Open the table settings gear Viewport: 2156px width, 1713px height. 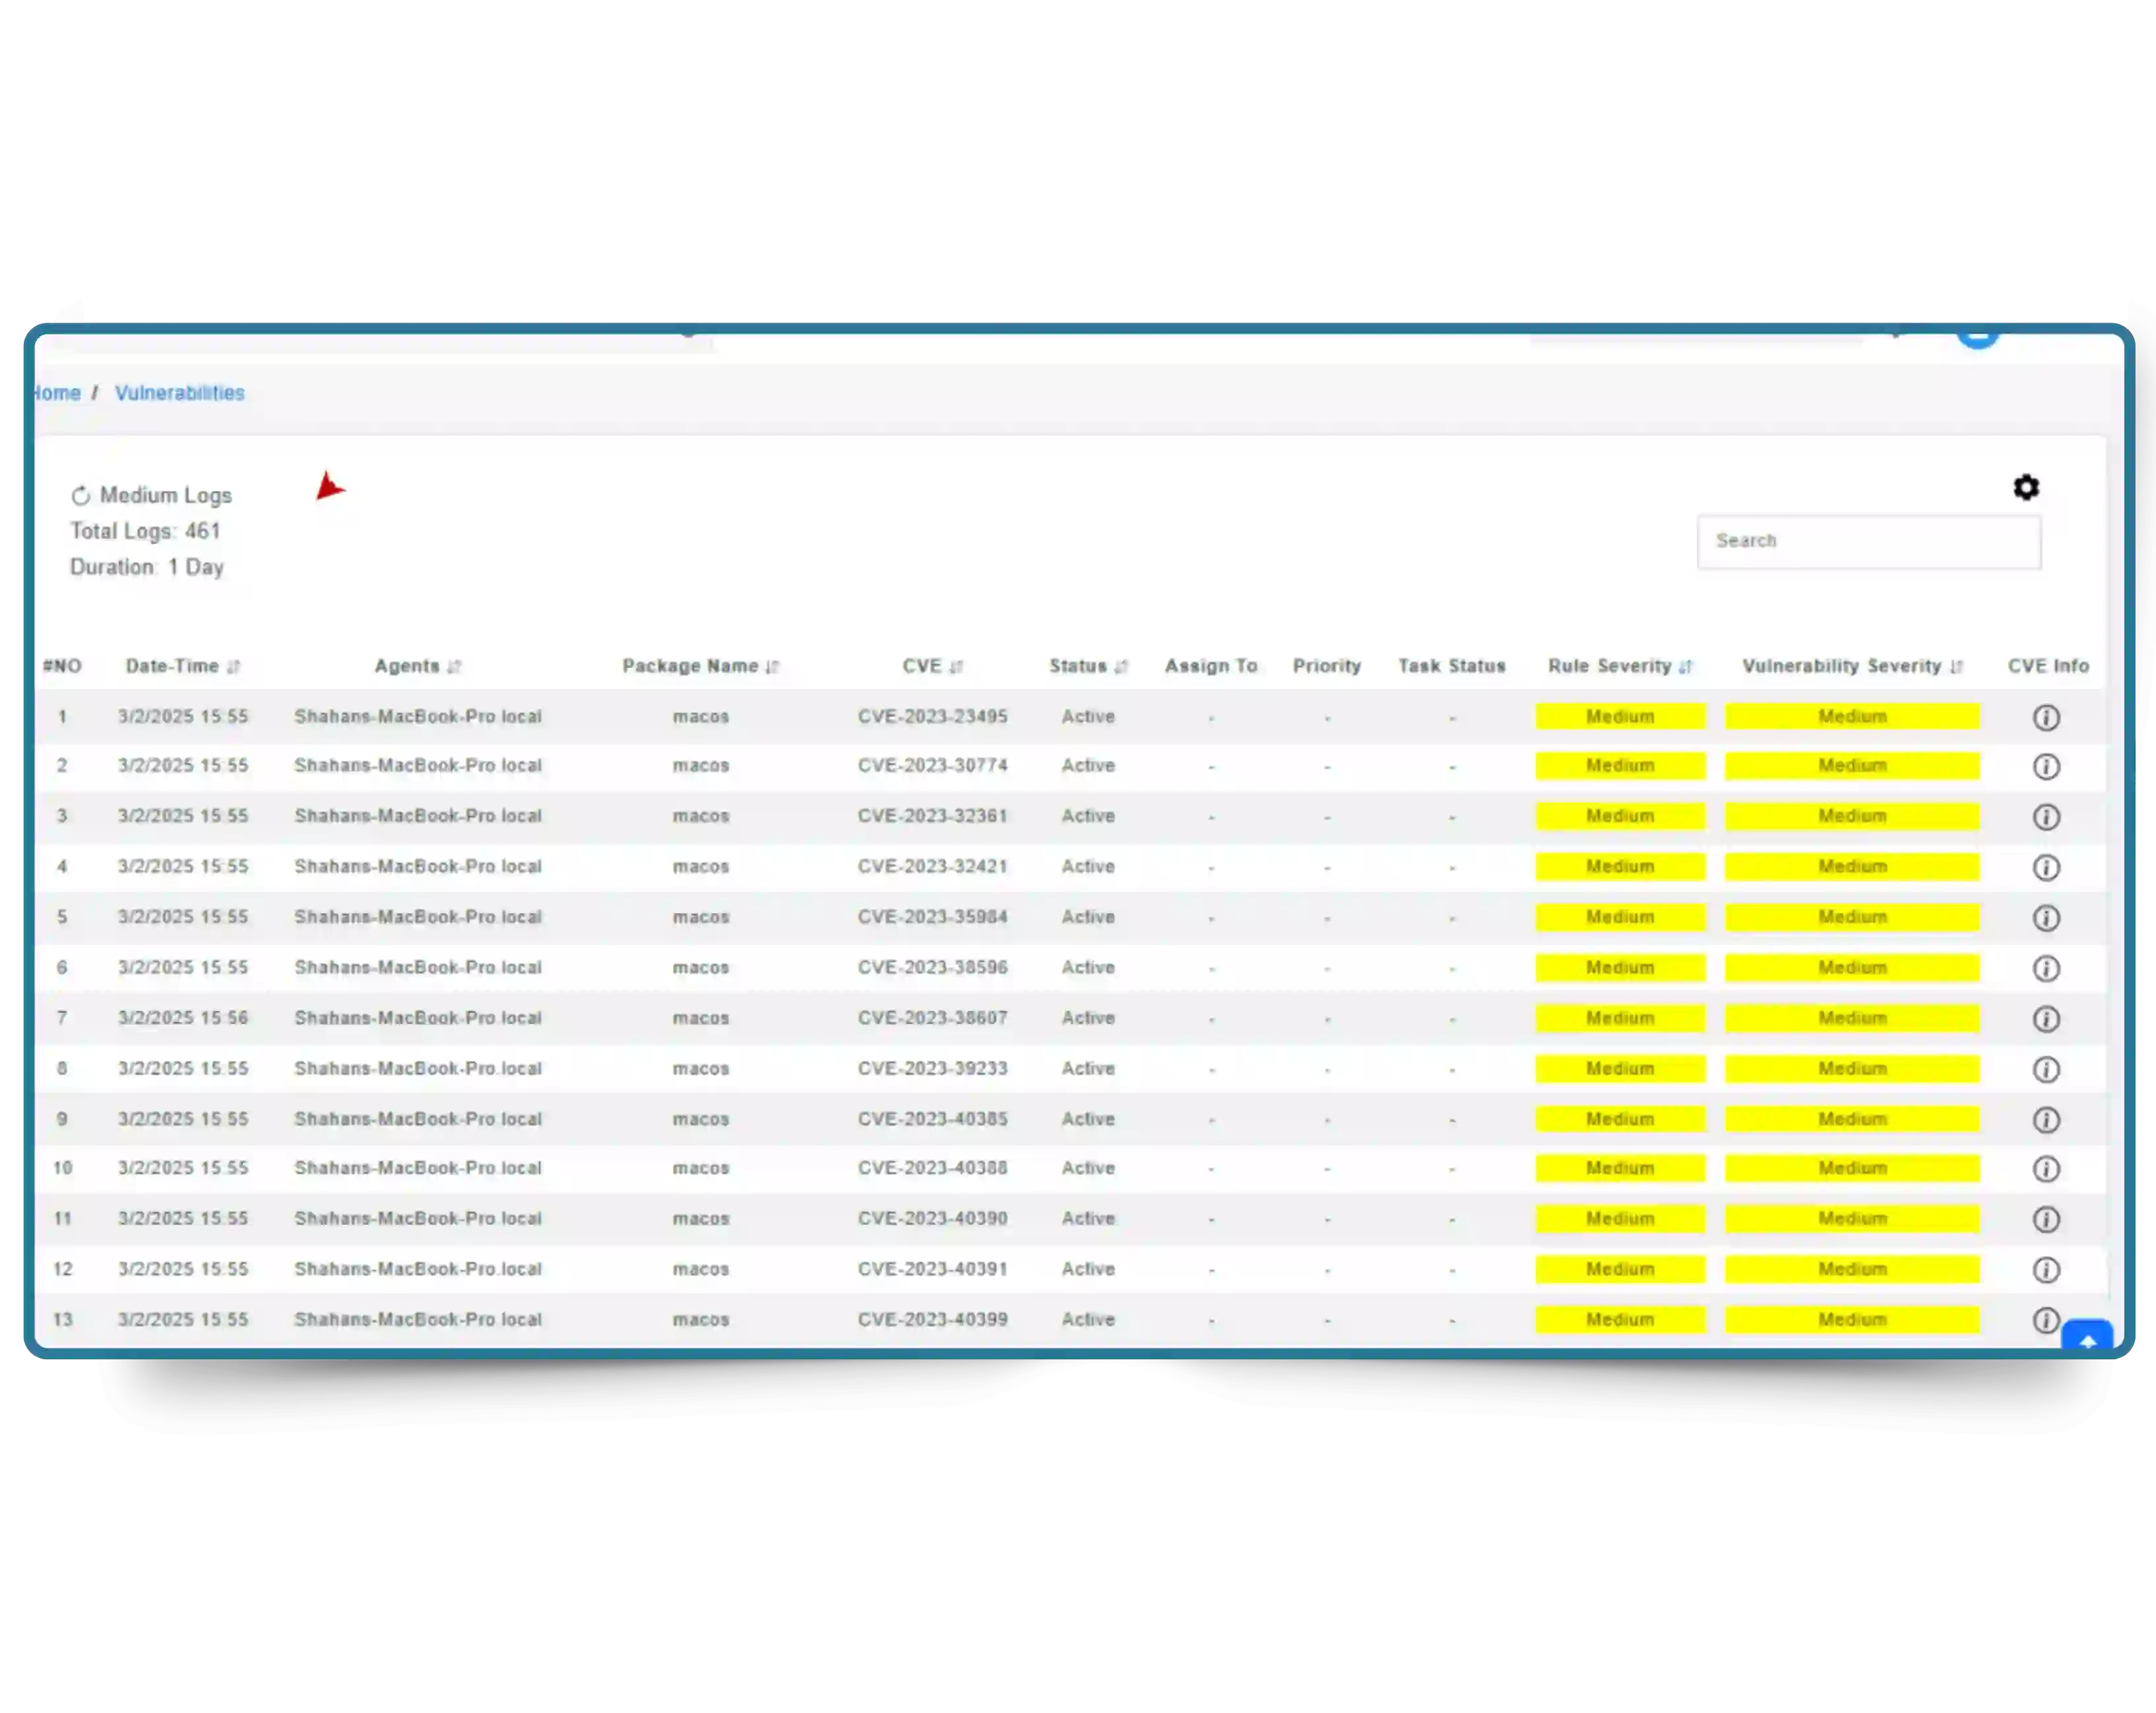2026,487
